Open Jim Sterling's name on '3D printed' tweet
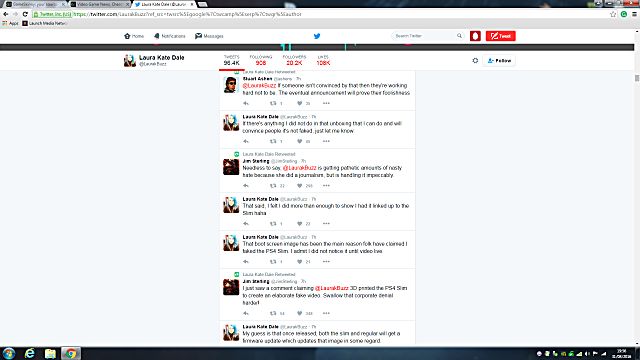Screen dimensions: 640x360 click(256, 281)
